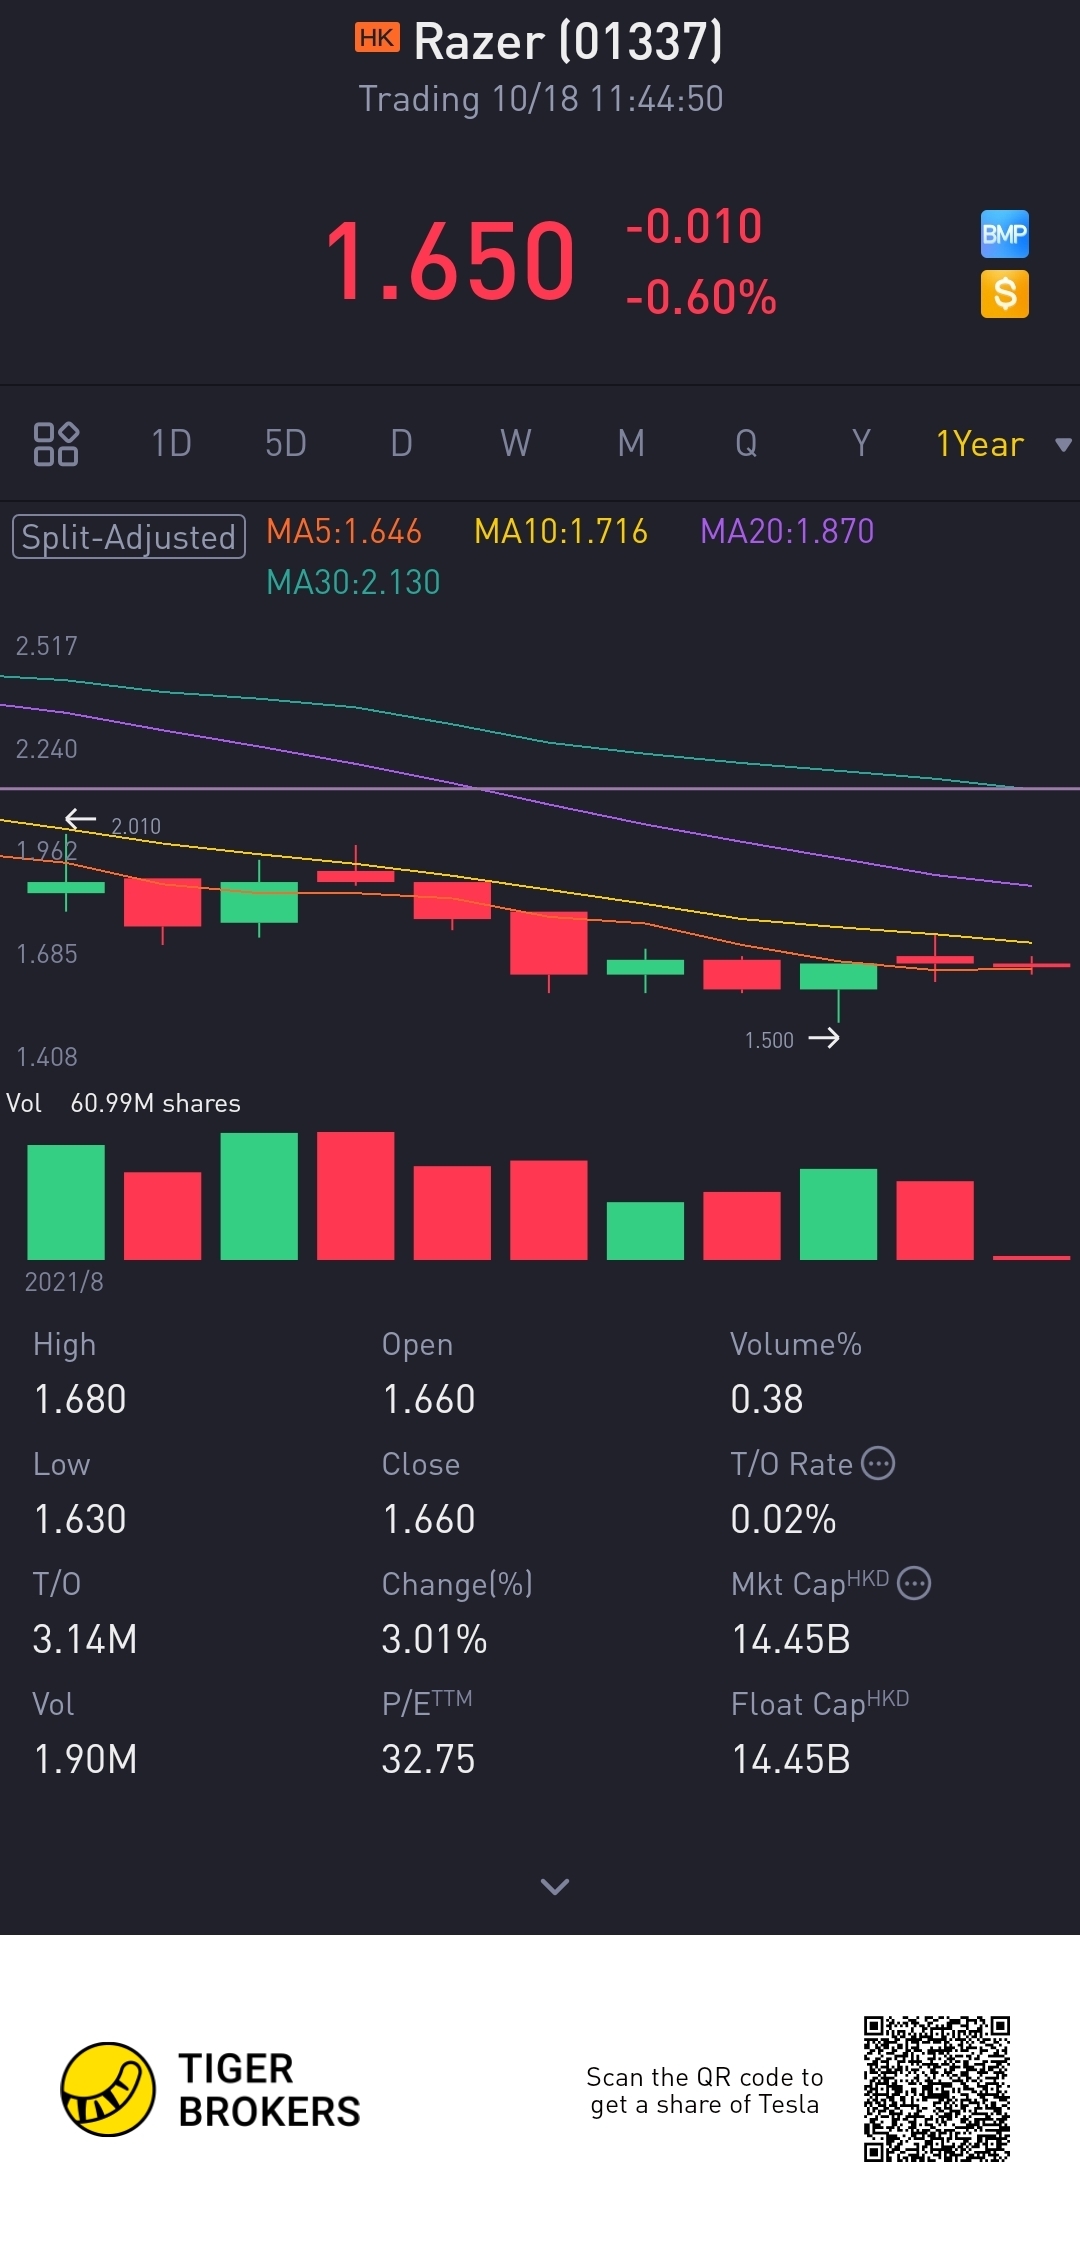
Task: Tap the T/O value 3.14M
Action: [85, 1639]
